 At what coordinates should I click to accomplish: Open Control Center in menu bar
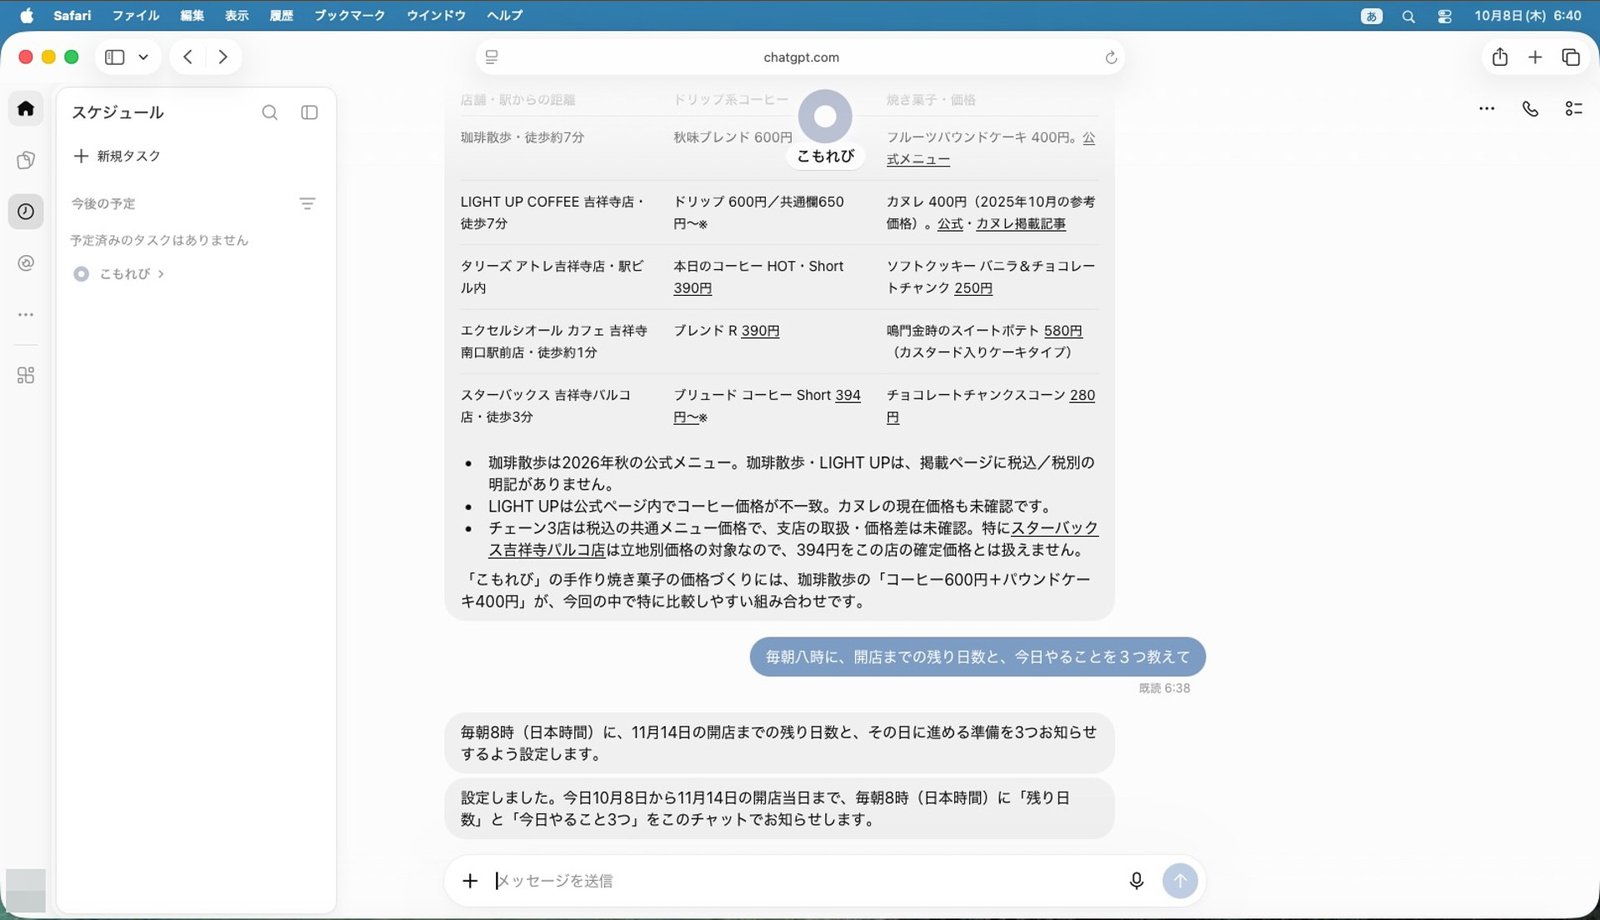coord(1444,16)
